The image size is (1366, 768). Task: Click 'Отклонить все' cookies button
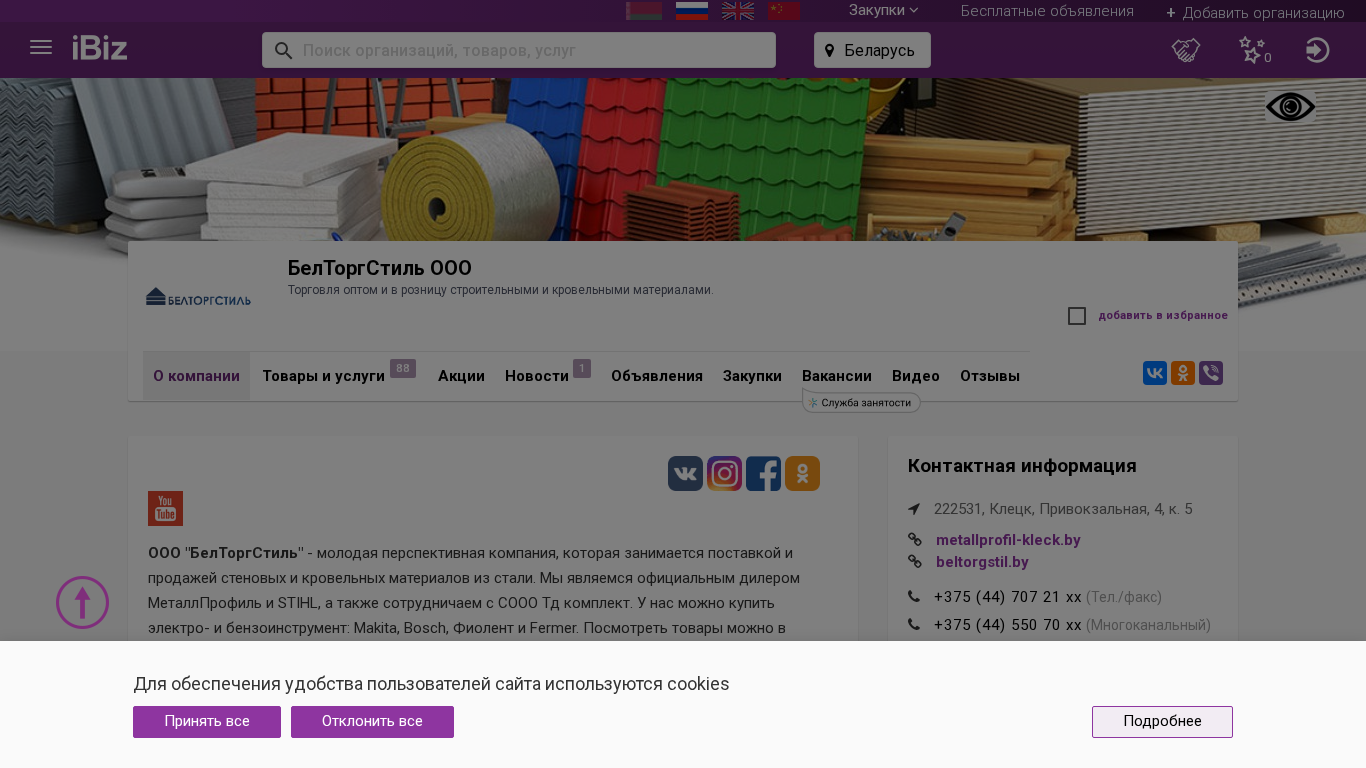372,722
